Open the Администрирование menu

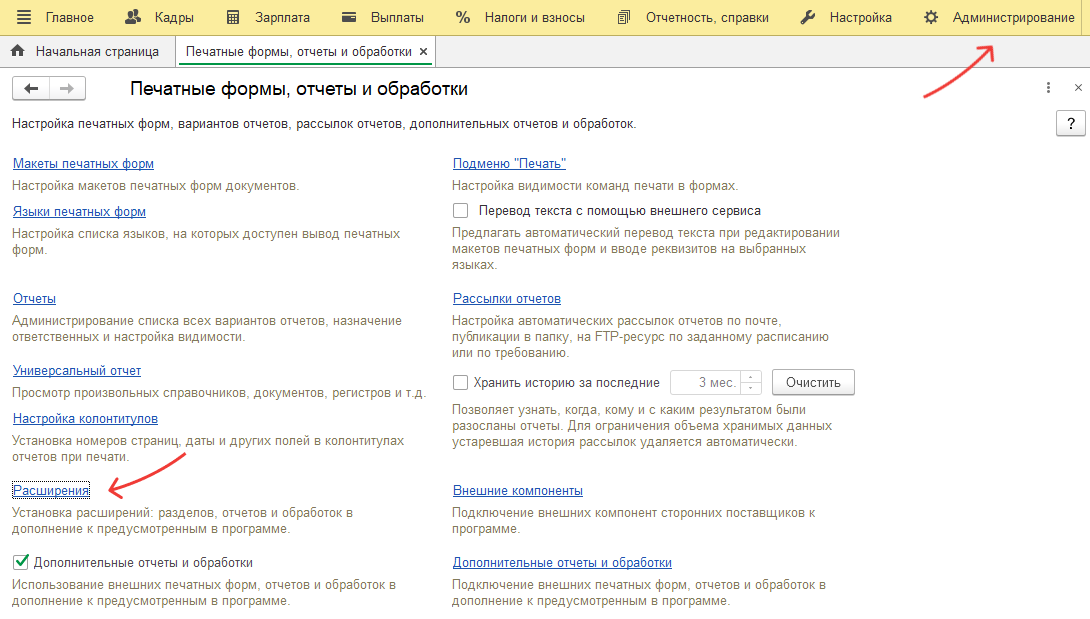tap(1014, 17)
